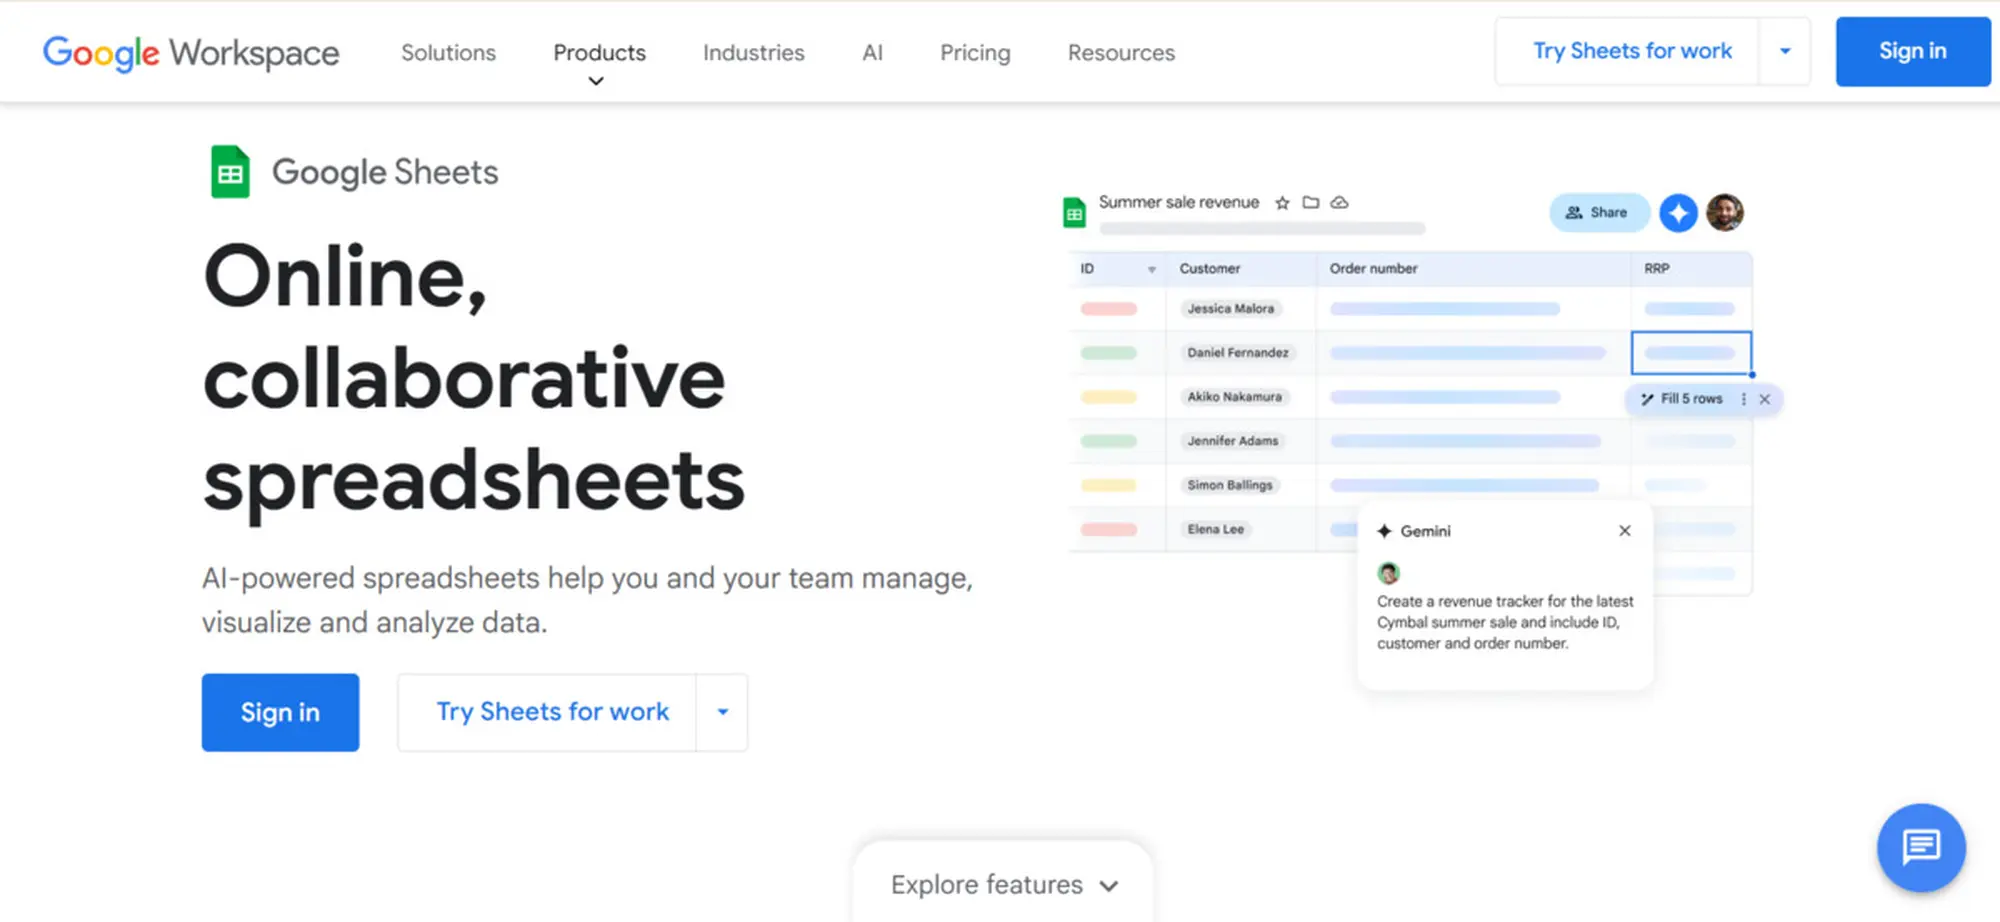Screen dimensions: 2000x922
Task: Open the Pricing page
Action: (975, 52)
